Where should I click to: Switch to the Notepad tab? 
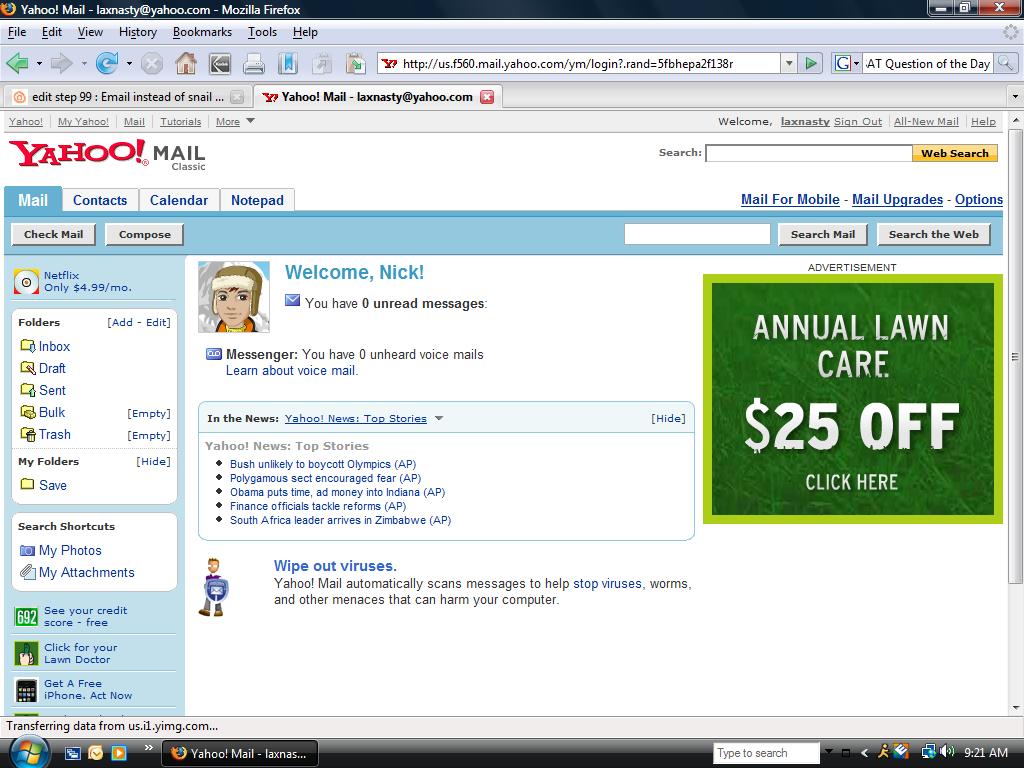pyautogui.click(x=257, y=200)
